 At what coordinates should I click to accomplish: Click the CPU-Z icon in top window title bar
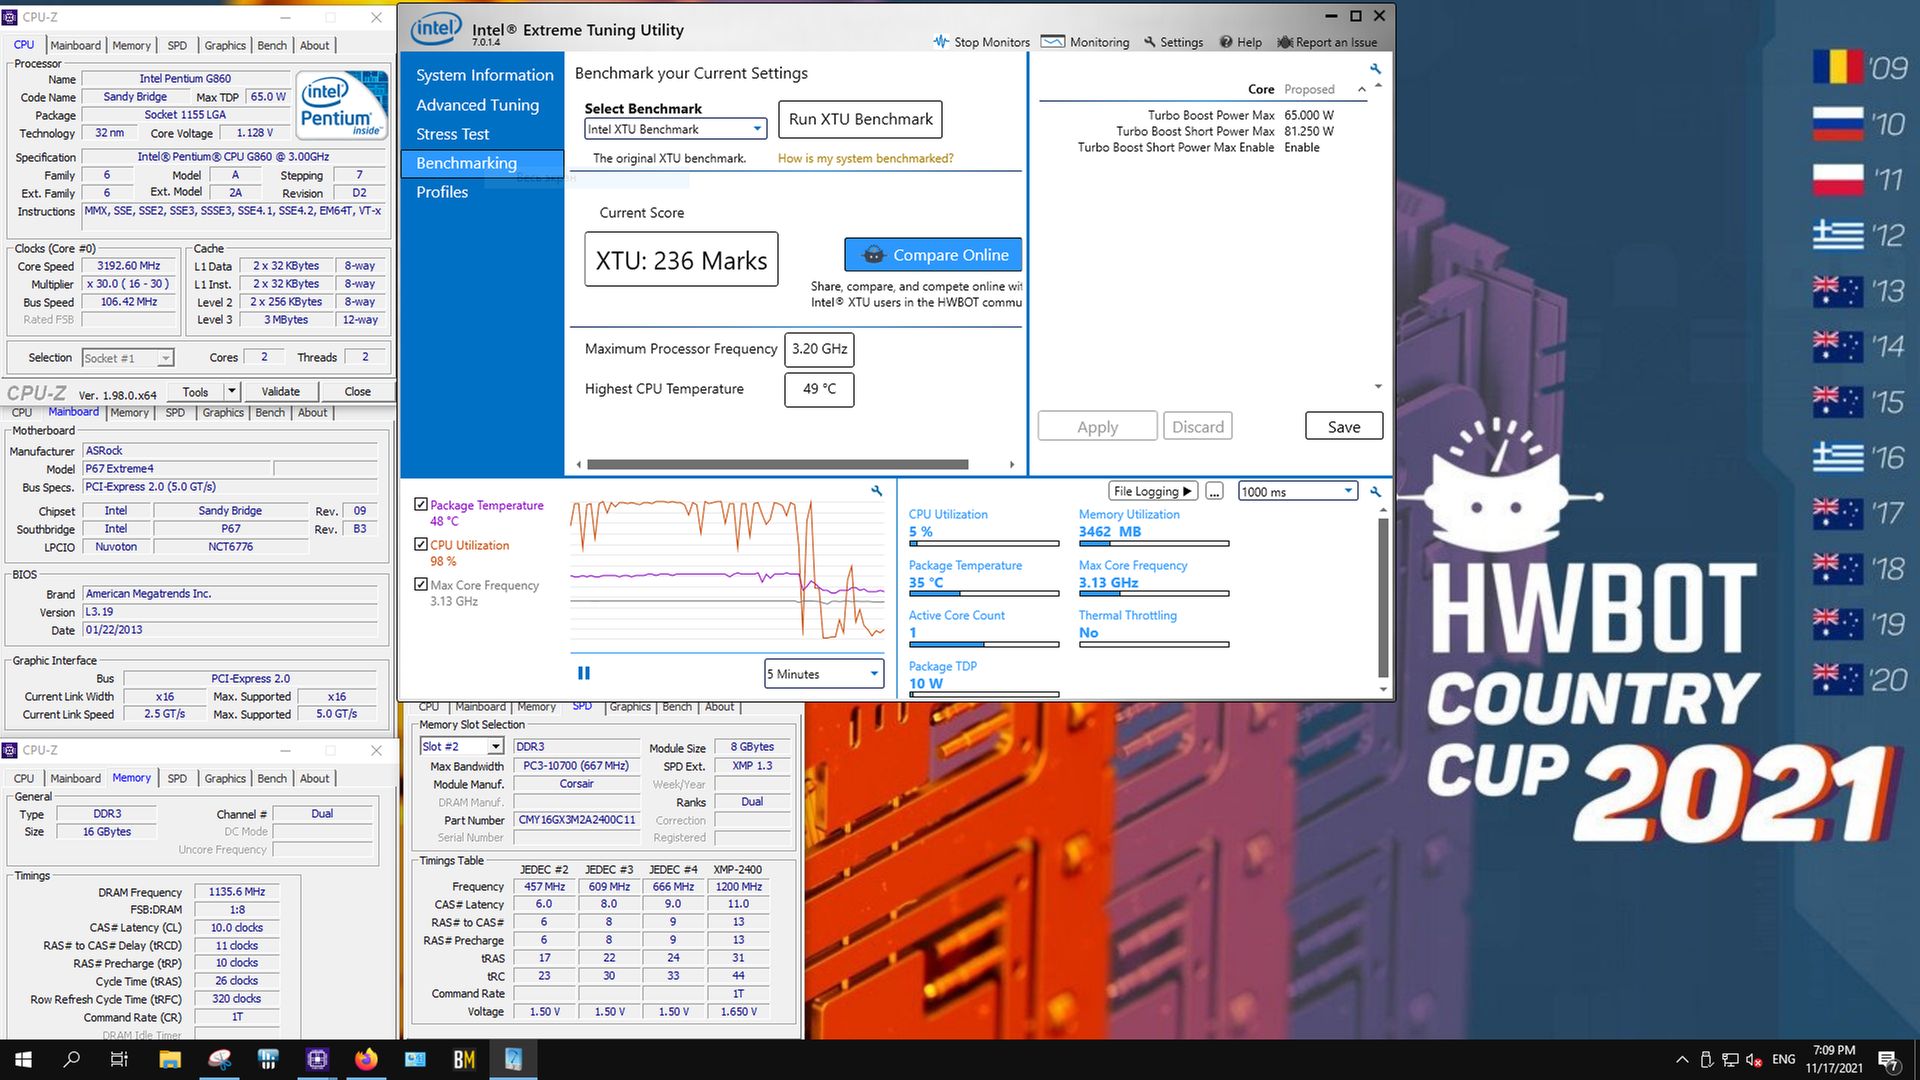tap(10, 17)
